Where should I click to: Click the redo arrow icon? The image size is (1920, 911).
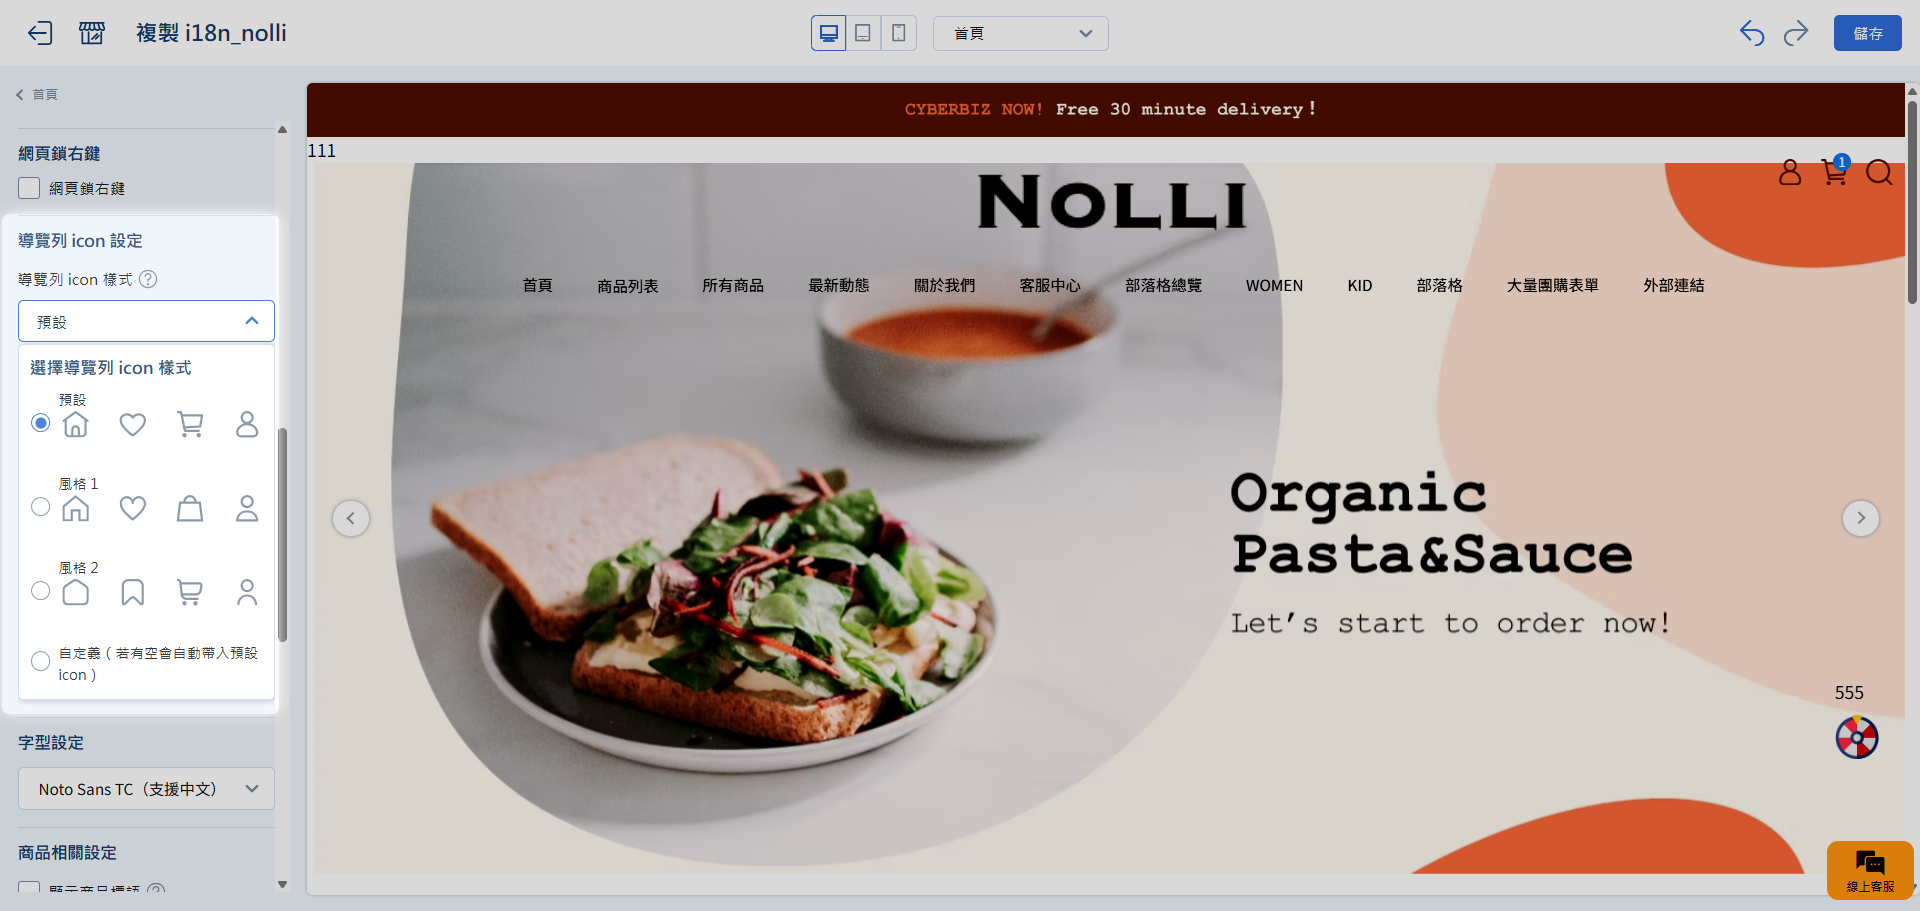click(x=1796, y=33)
